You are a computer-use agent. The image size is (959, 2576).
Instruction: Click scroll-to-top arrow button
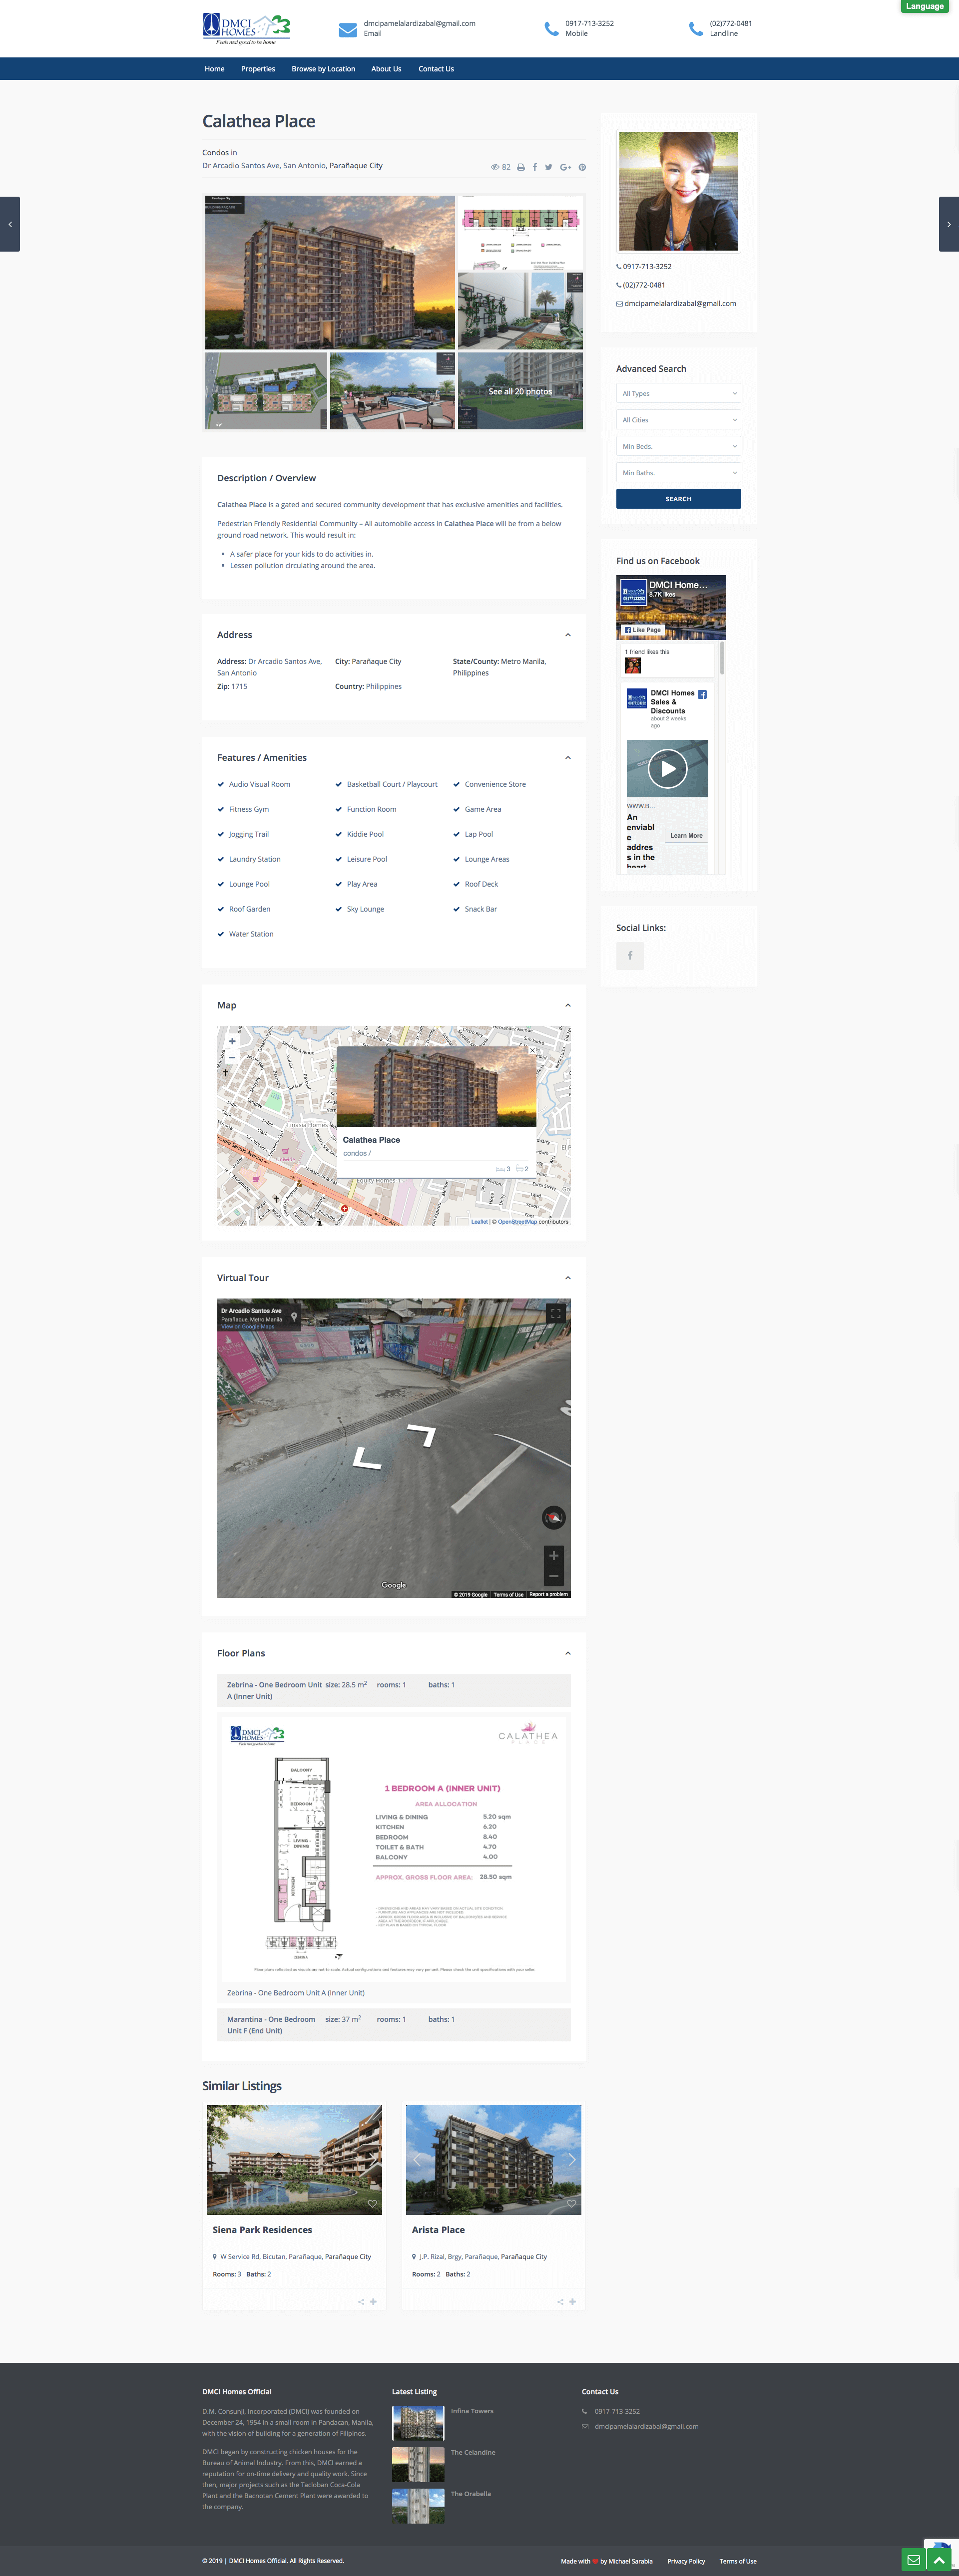coord(939,2560)
